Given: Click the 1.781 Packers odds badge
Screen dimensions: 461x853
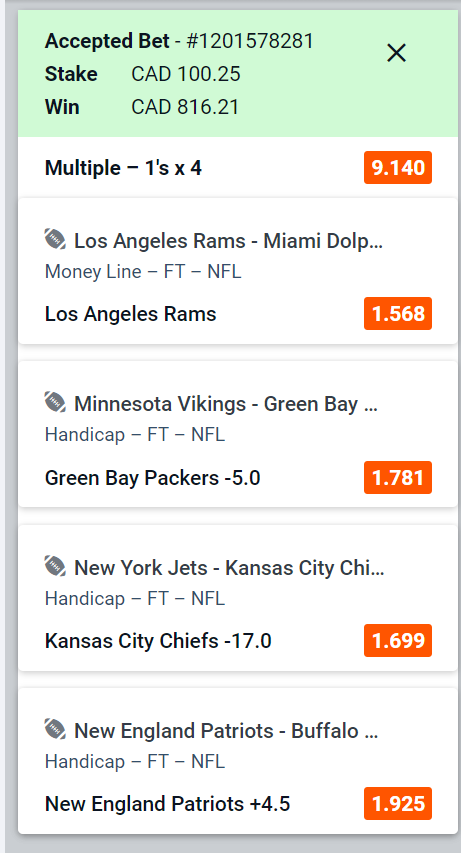Looking at the screenshot, I should coord(398,477).
